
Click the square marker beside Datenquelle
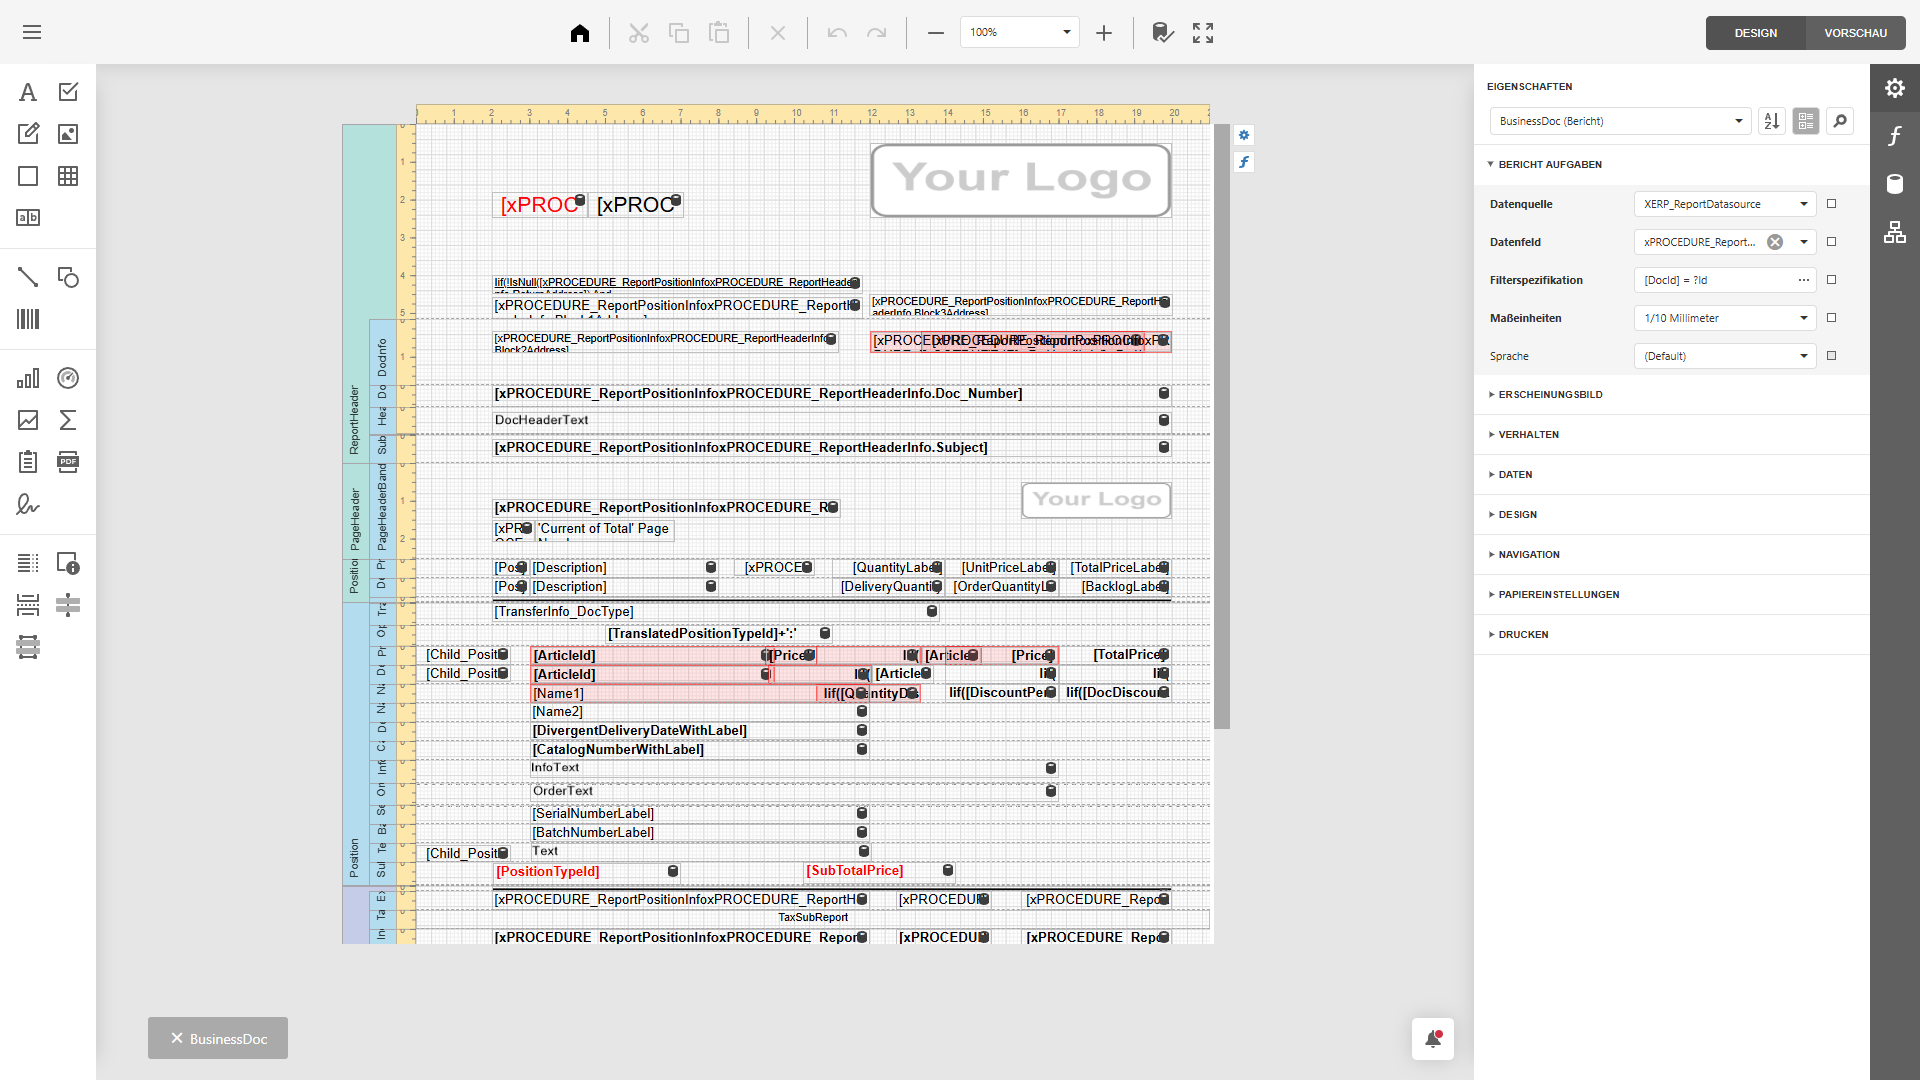[1832, 204]
